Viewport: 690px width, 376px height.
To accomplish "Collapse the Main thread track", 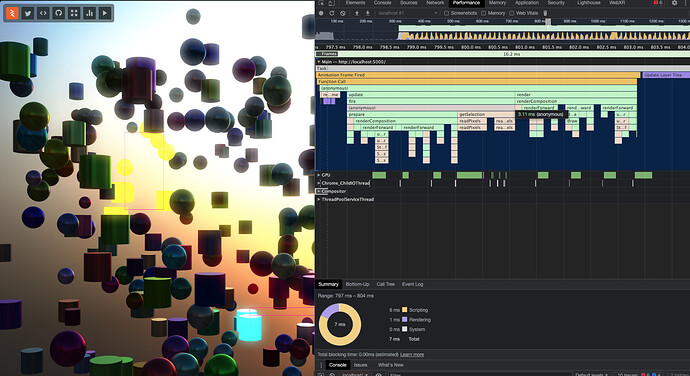I will point(319,62).
